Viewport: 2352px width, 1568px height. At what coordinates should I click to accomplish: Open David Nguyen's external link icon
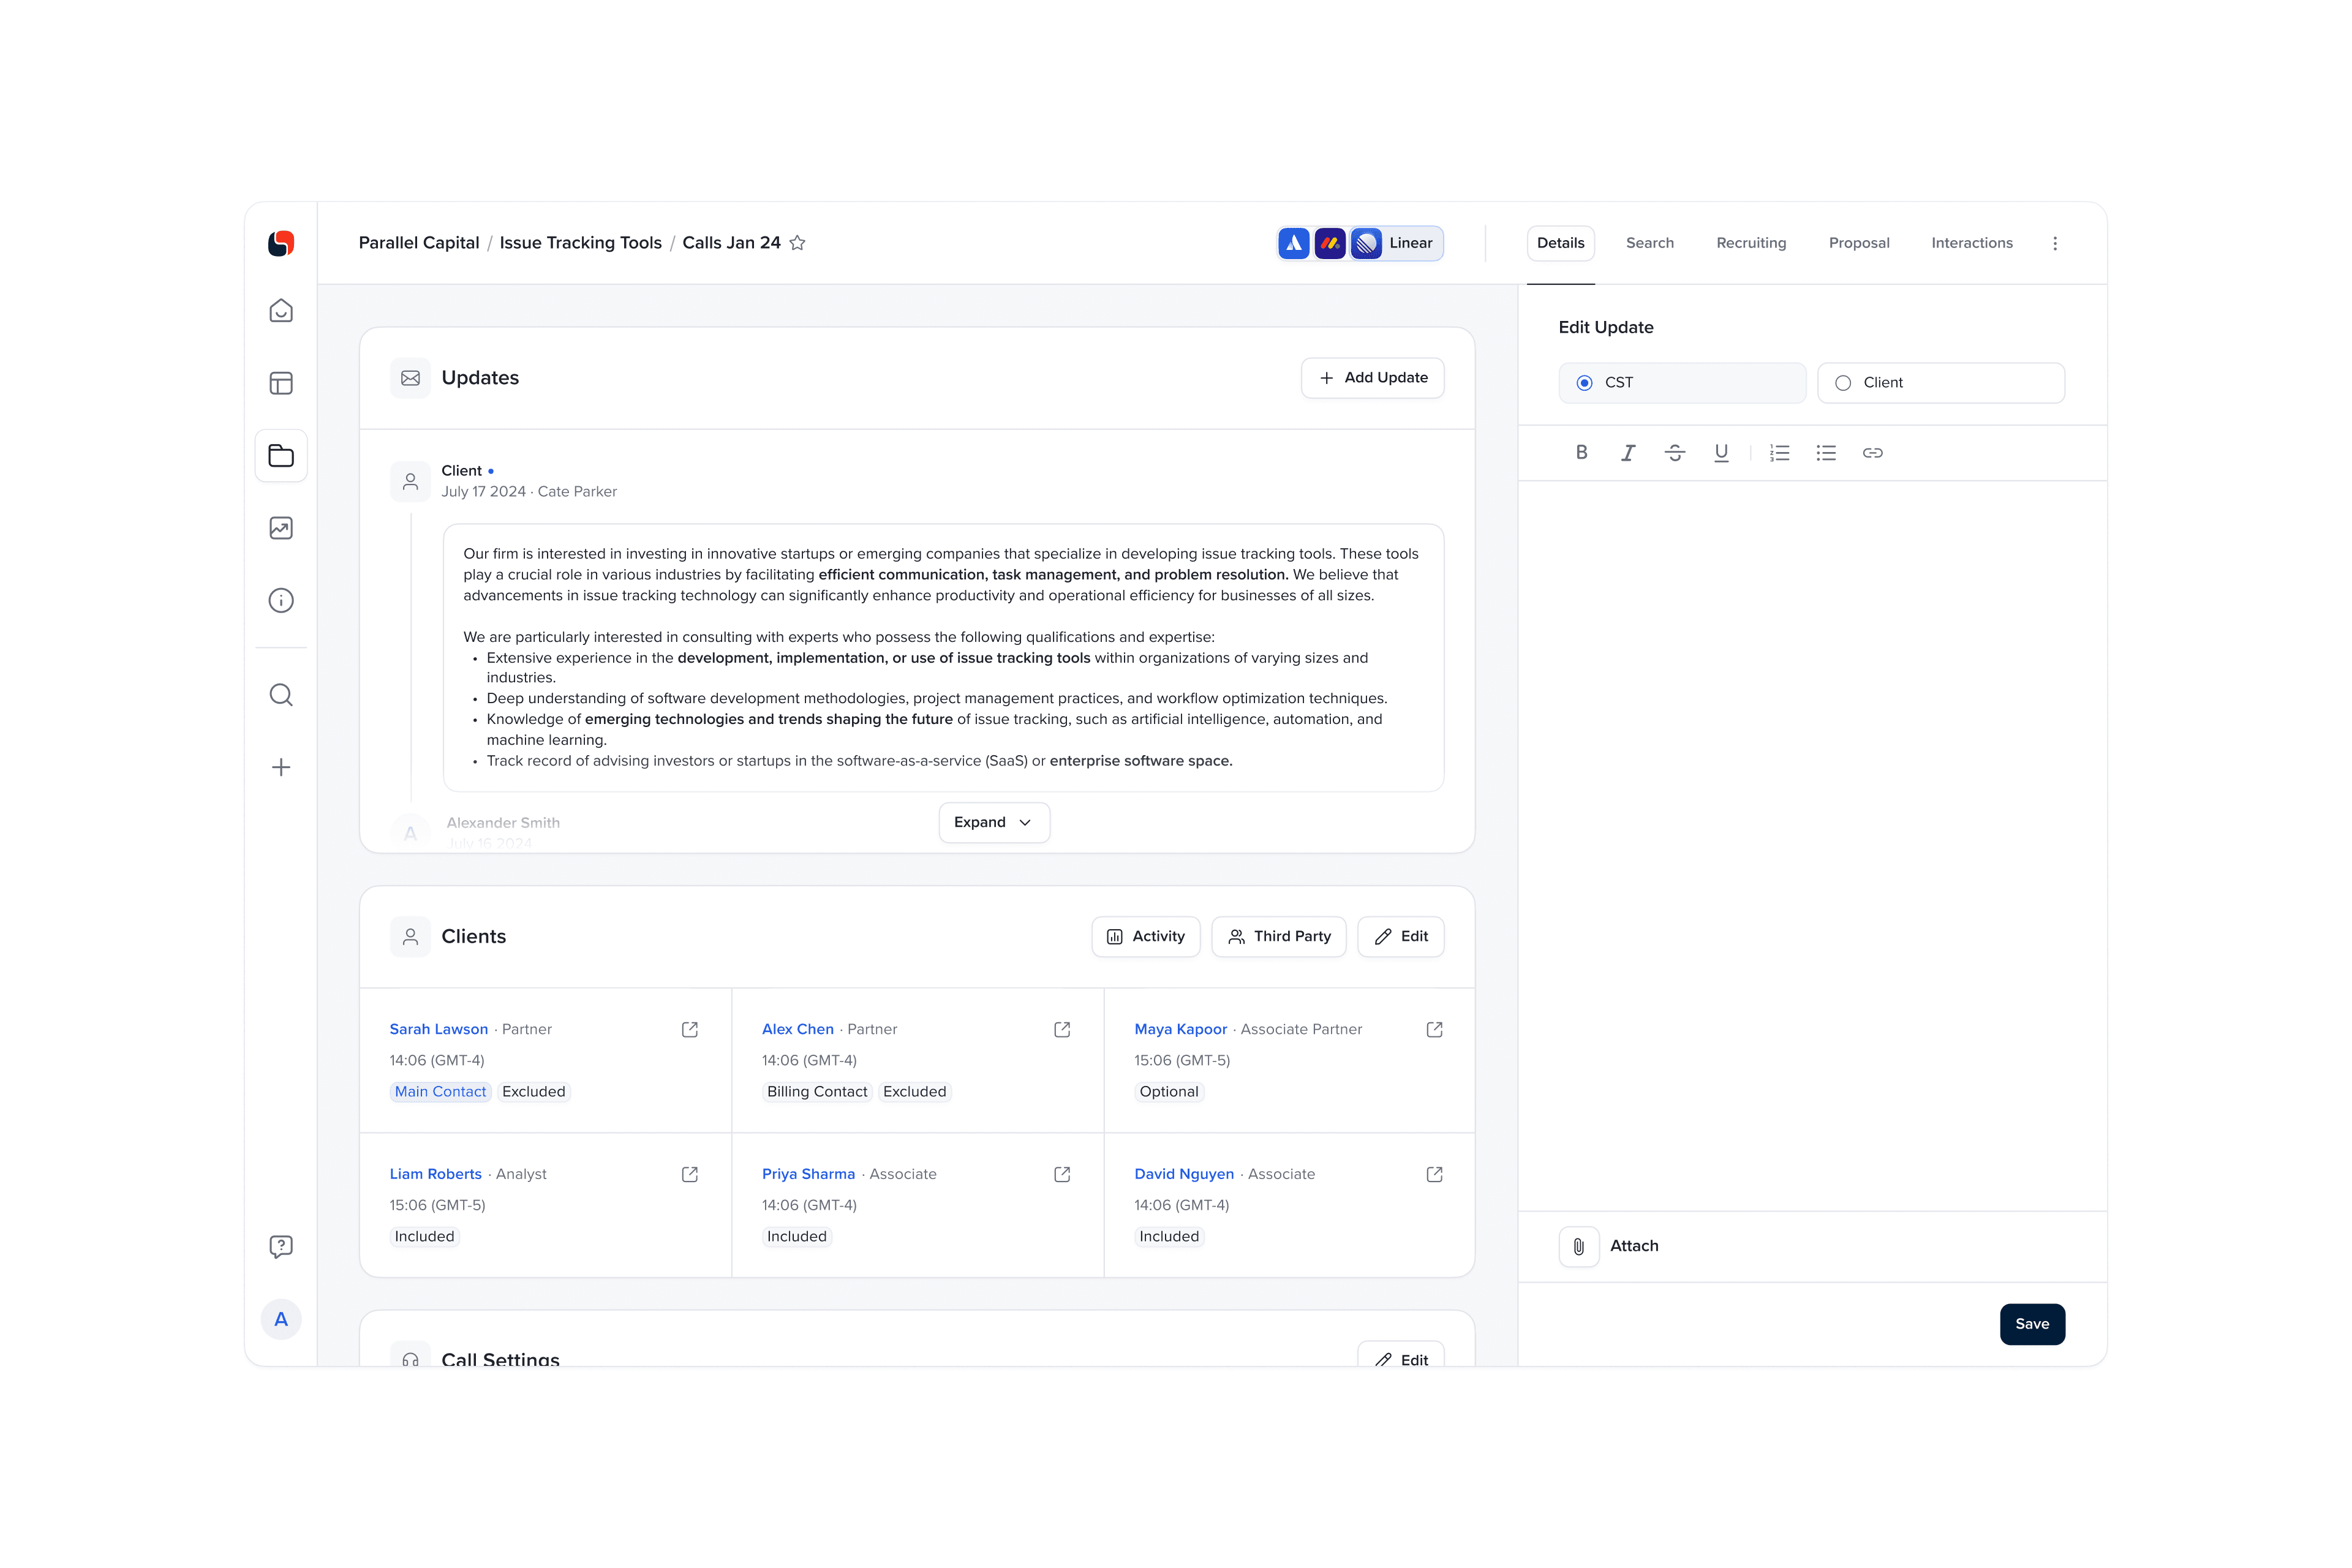pos(1435,1174)
